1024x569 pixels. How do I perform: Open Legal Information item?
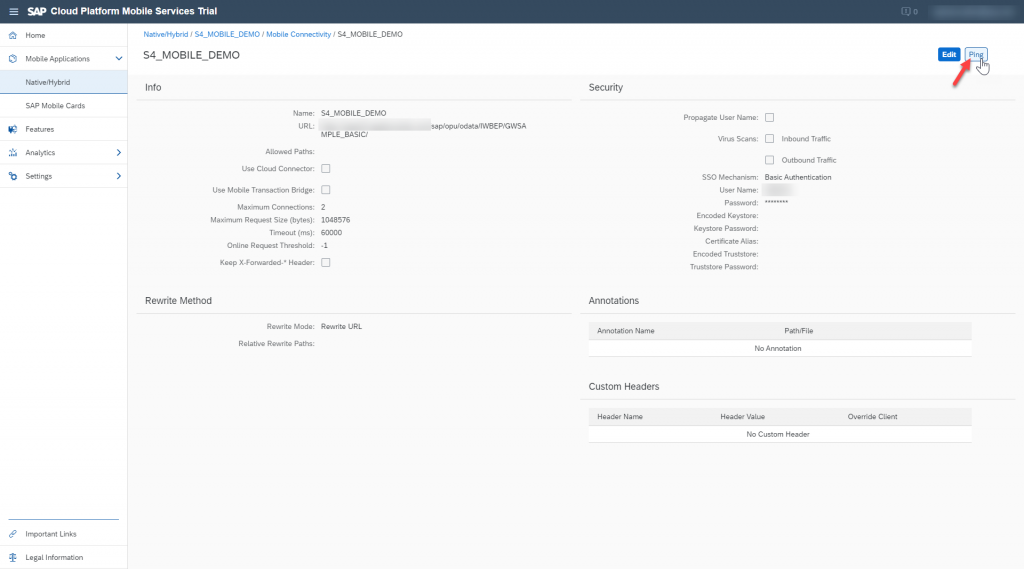(63, 558)
